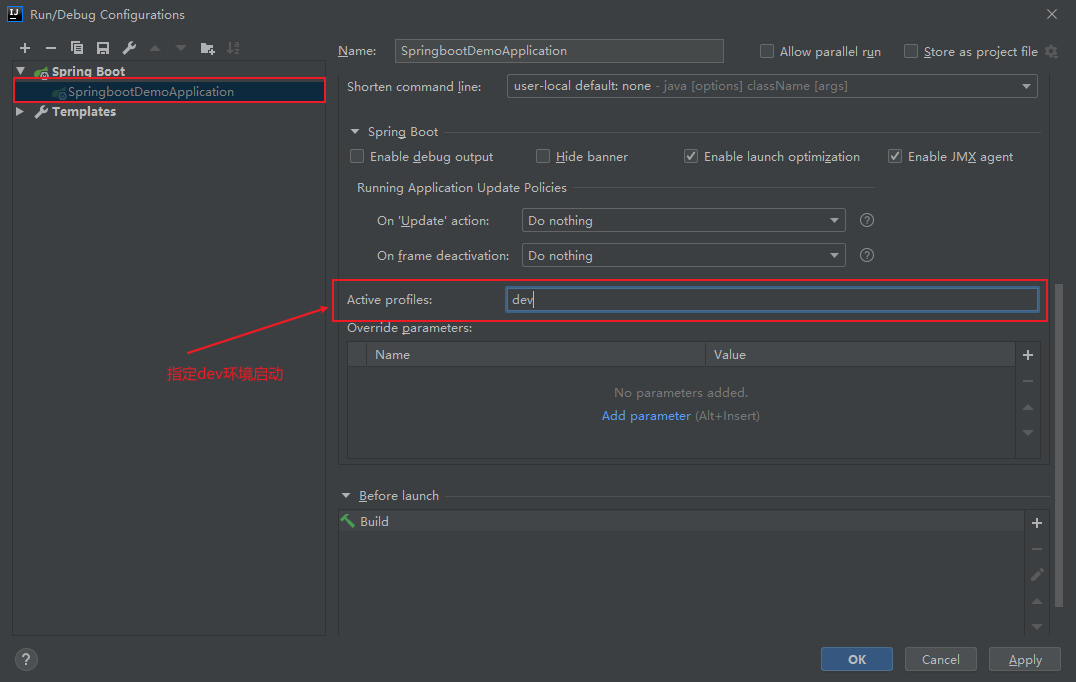Click the create folder toolbar icon

207,48
